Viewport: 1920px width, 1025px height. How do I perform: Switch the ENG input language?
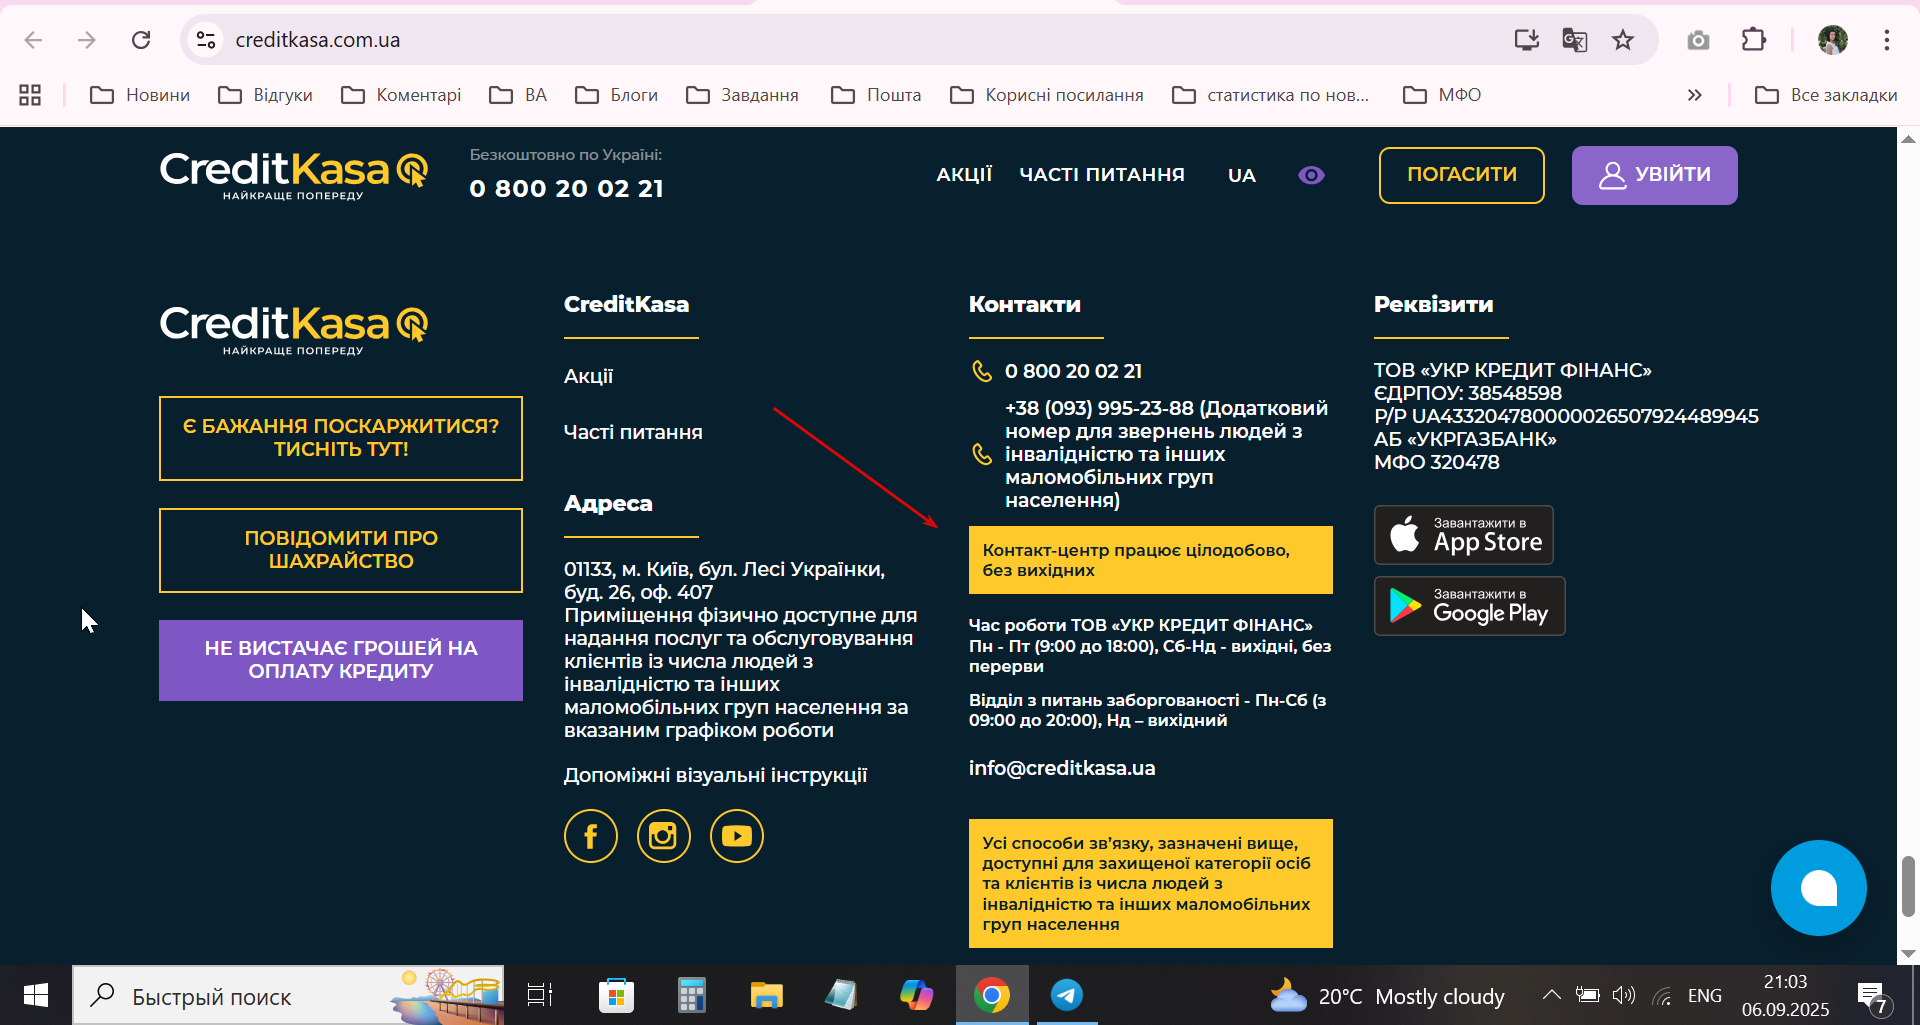pyautogui.click(x=1705, y=996)
